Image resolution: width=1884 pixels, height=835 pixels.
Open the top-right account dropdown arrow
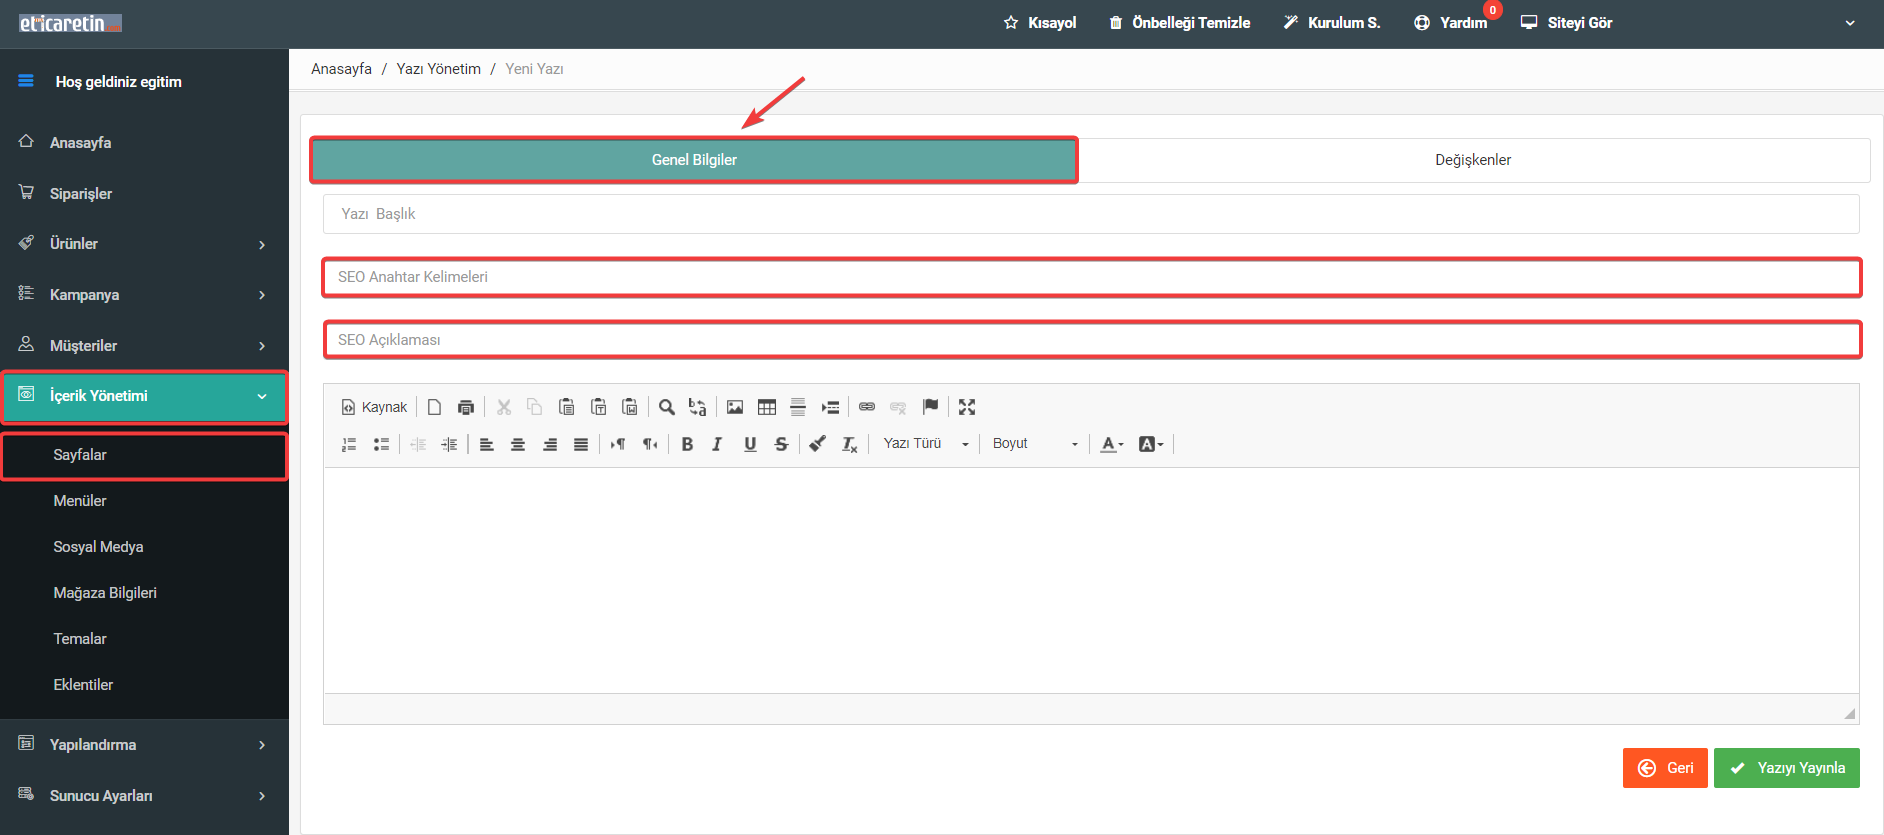(x=1850, y=23)
